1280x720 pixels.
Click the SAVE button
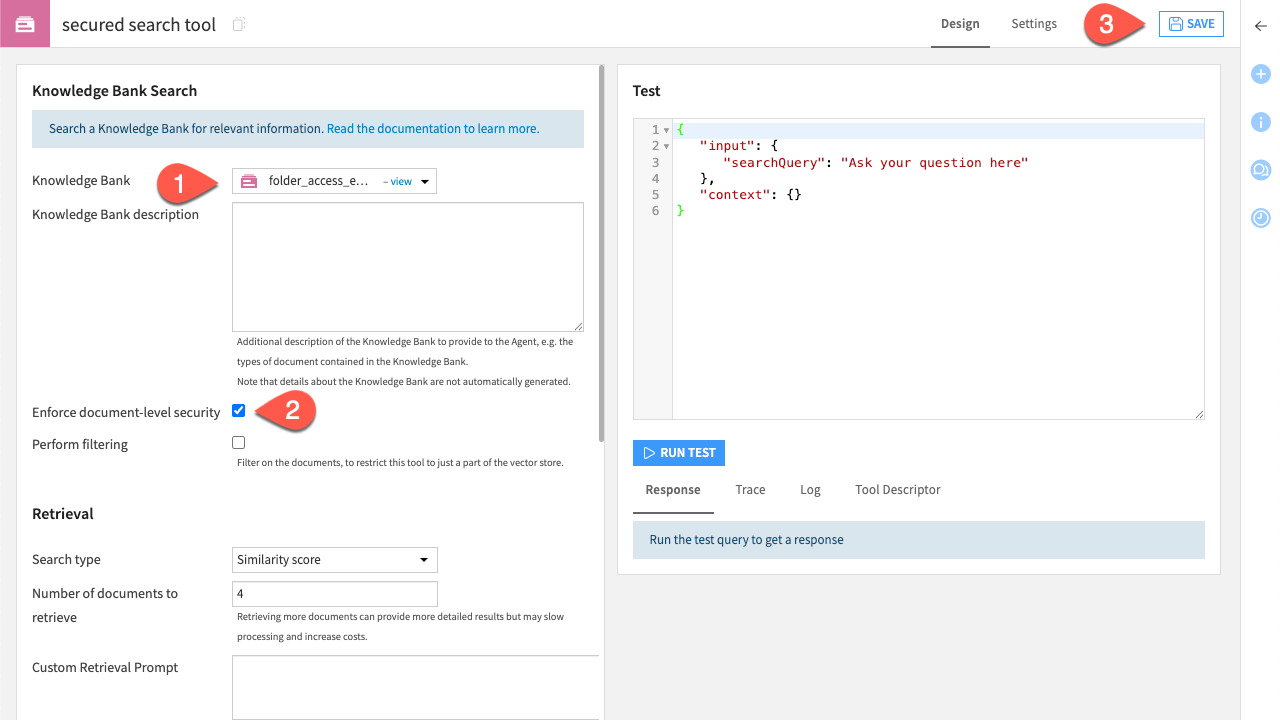[1191, 23]
